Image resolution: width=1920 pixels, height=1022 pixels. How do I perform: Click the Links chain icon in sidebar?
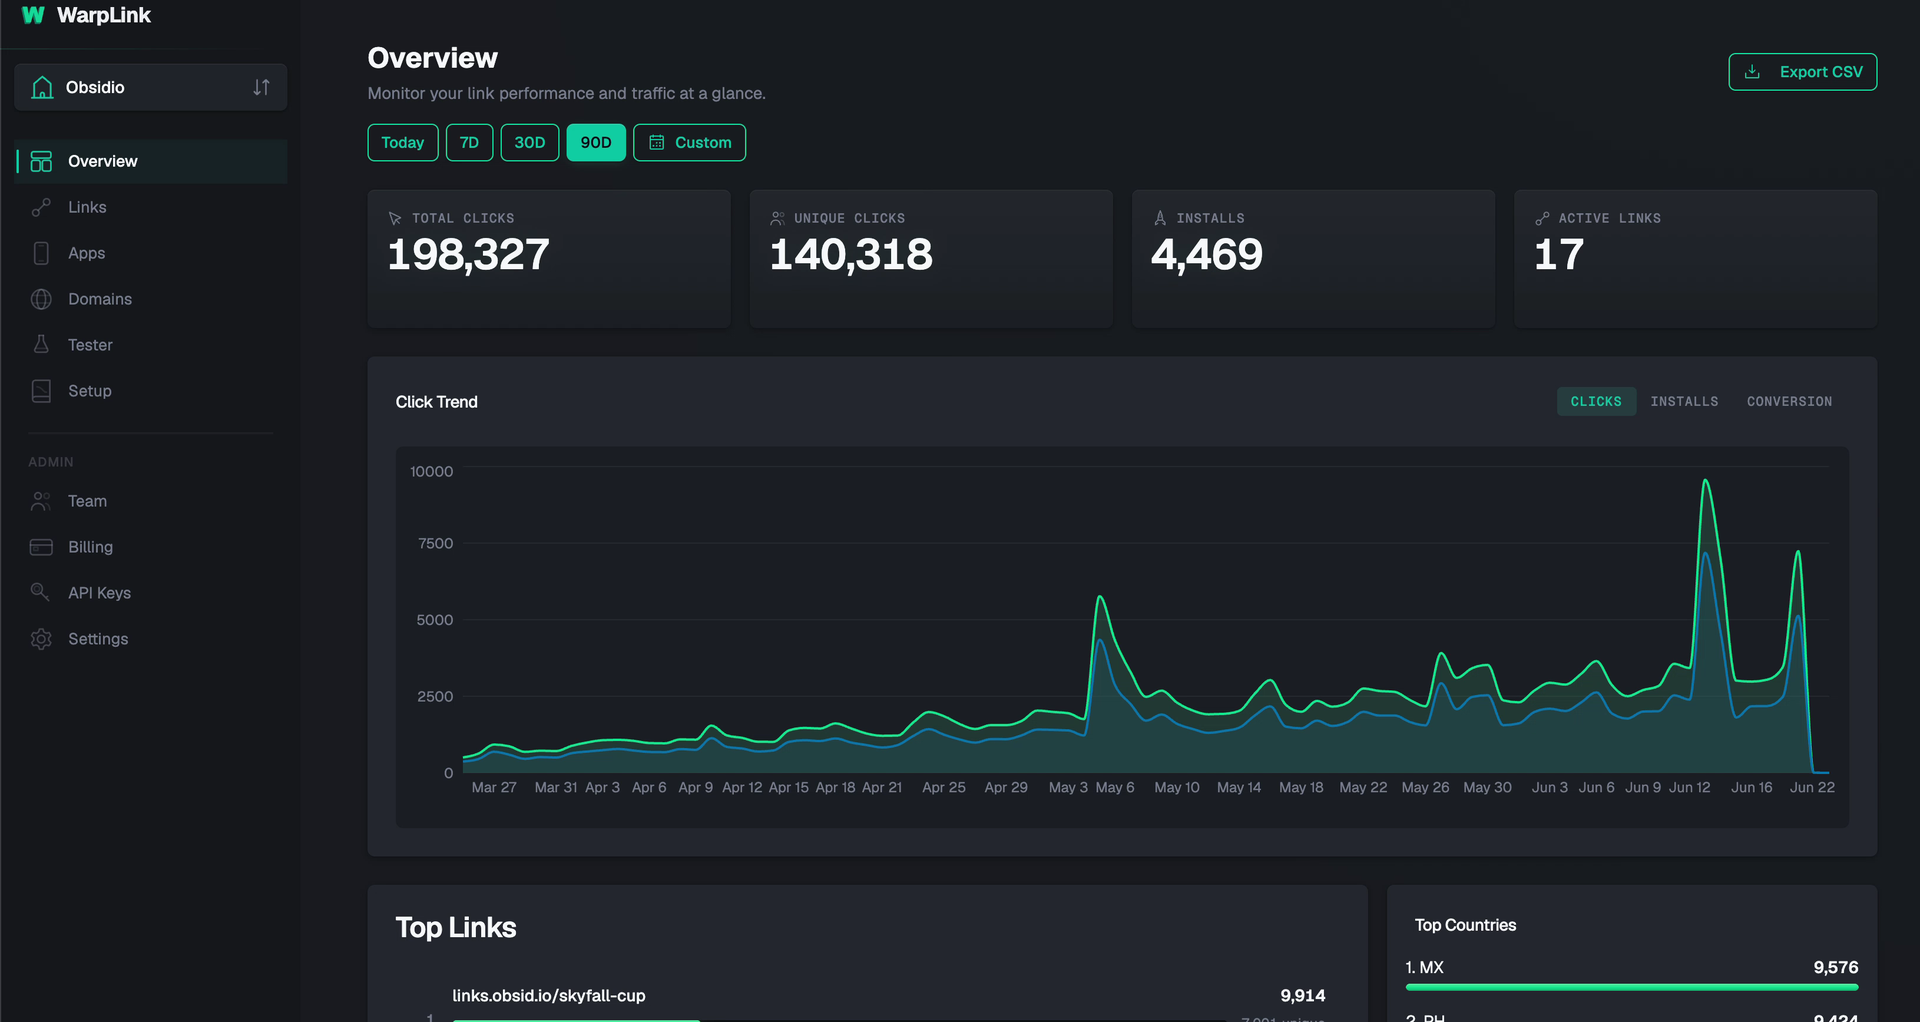coord(41,207)
